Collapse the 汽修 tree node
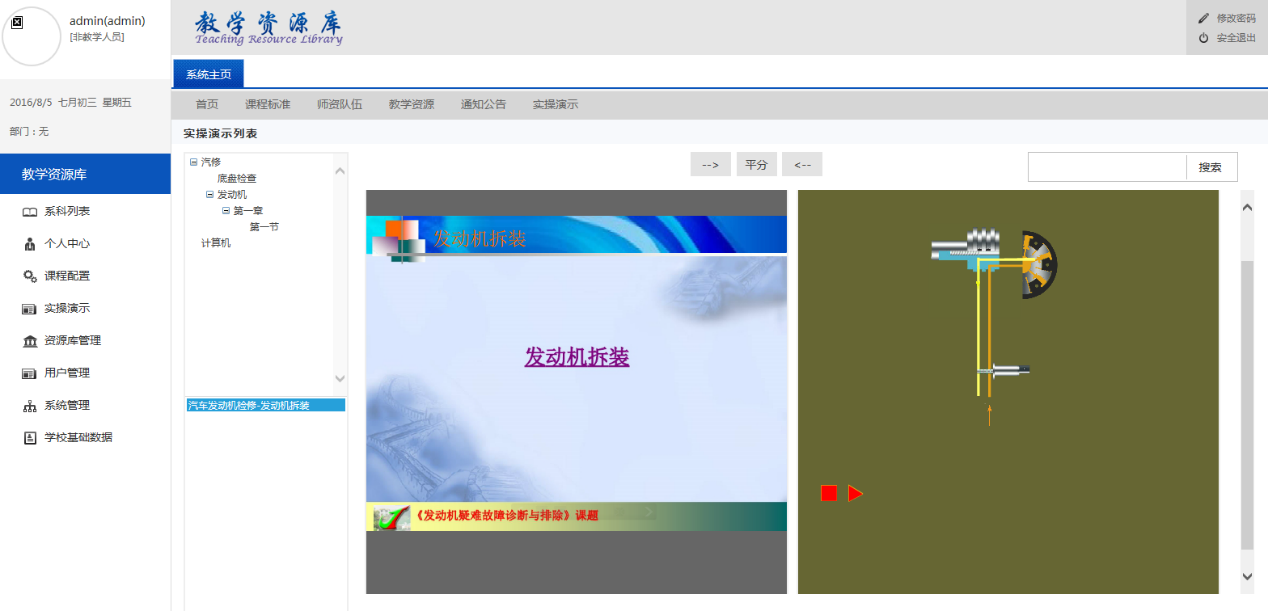1268x611 pixels. (194, 162)
